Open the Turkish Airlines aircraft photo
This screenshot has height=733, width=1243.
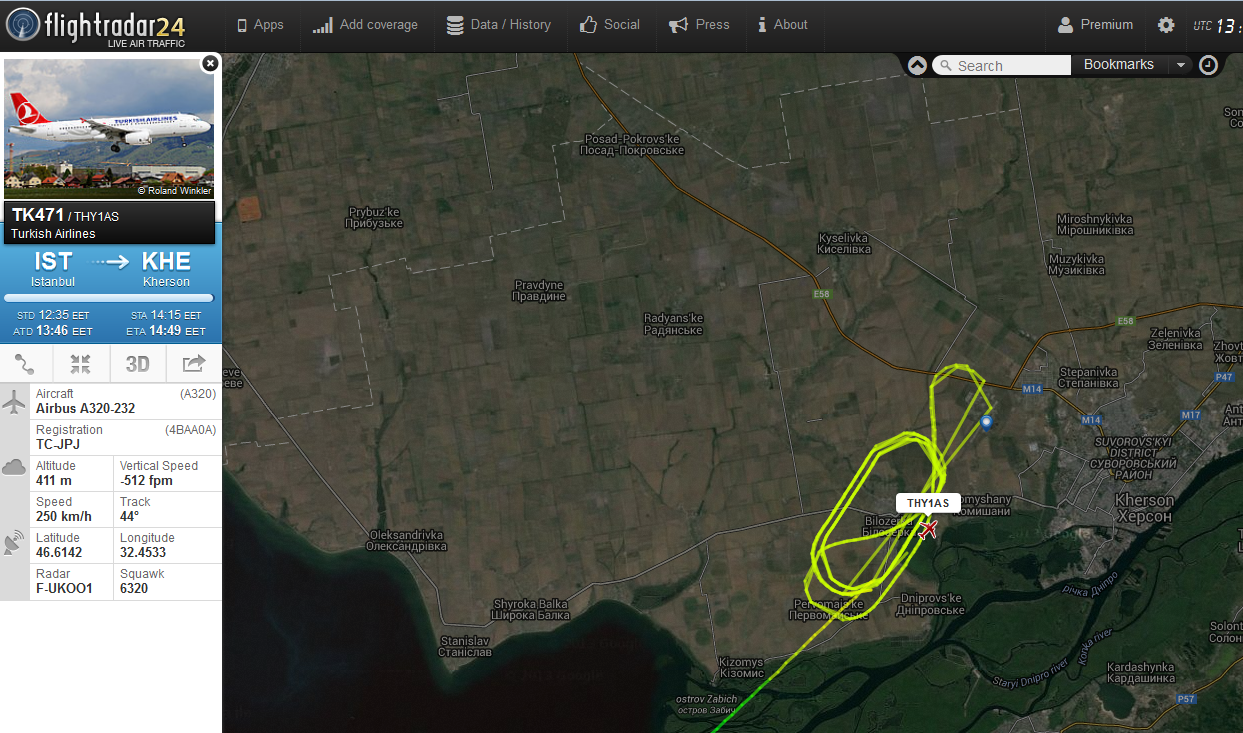pyautogui.click(x=109, y=127)
